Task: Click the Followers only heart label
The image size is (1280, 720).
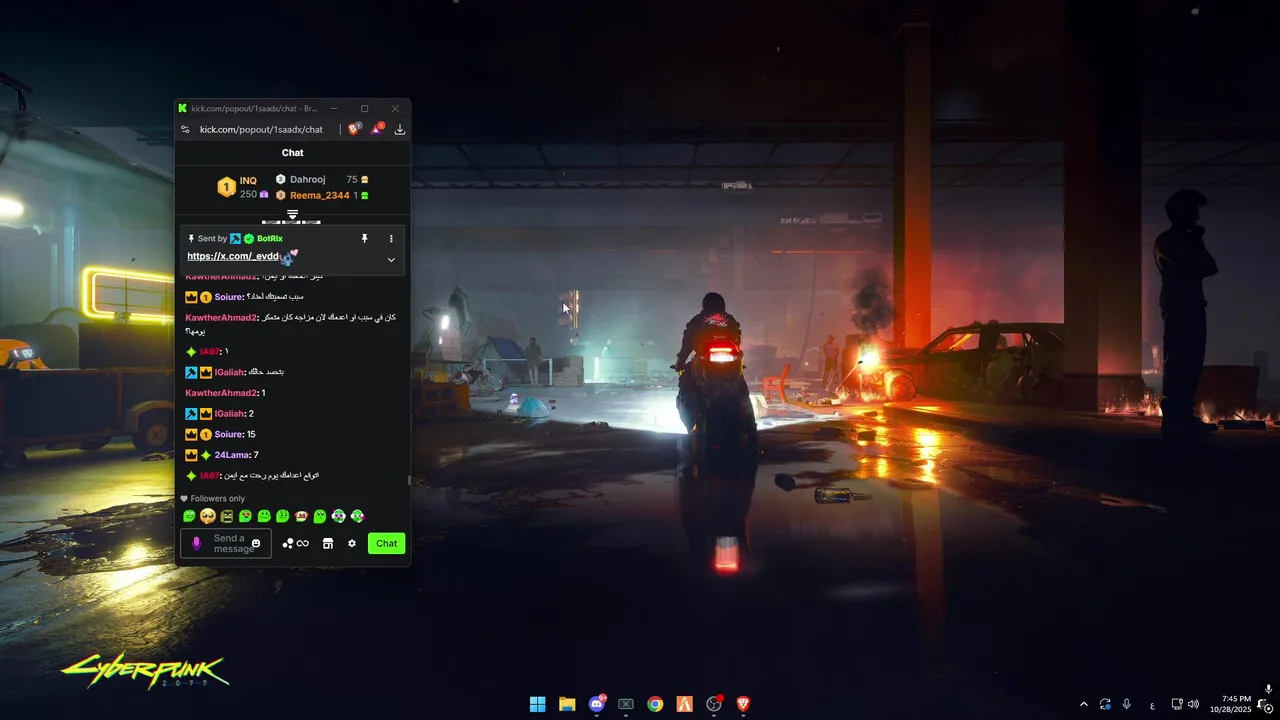Action: [x=212, y=498]
